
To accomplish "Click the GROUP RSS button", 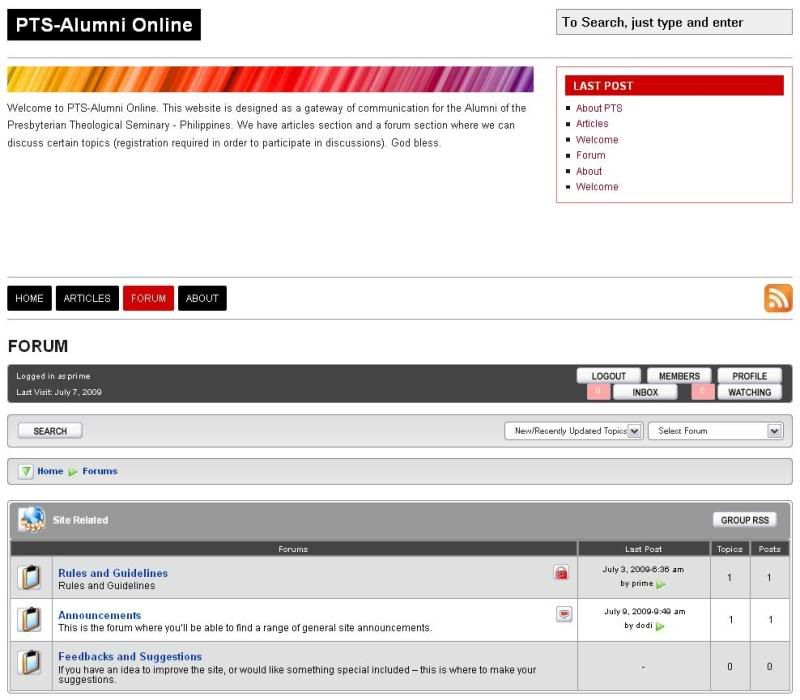I will click(745, 520).
